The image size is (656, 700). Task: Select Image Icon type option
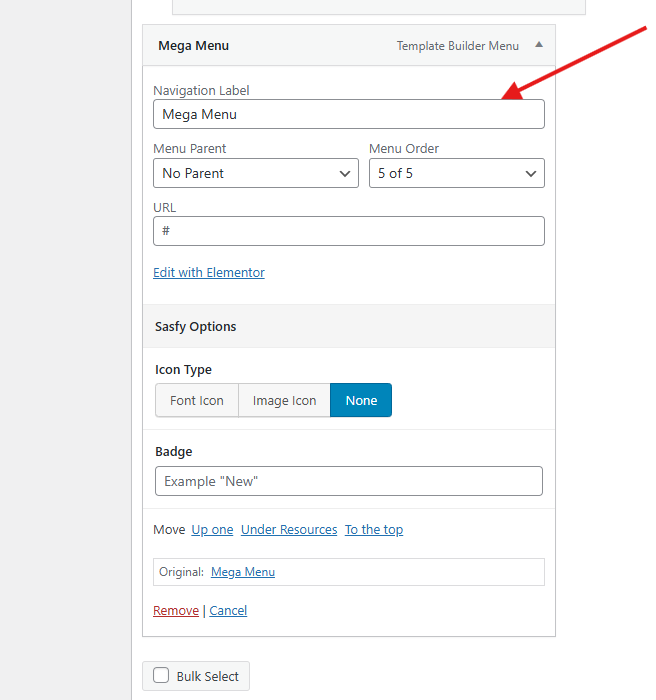(284, 400)
